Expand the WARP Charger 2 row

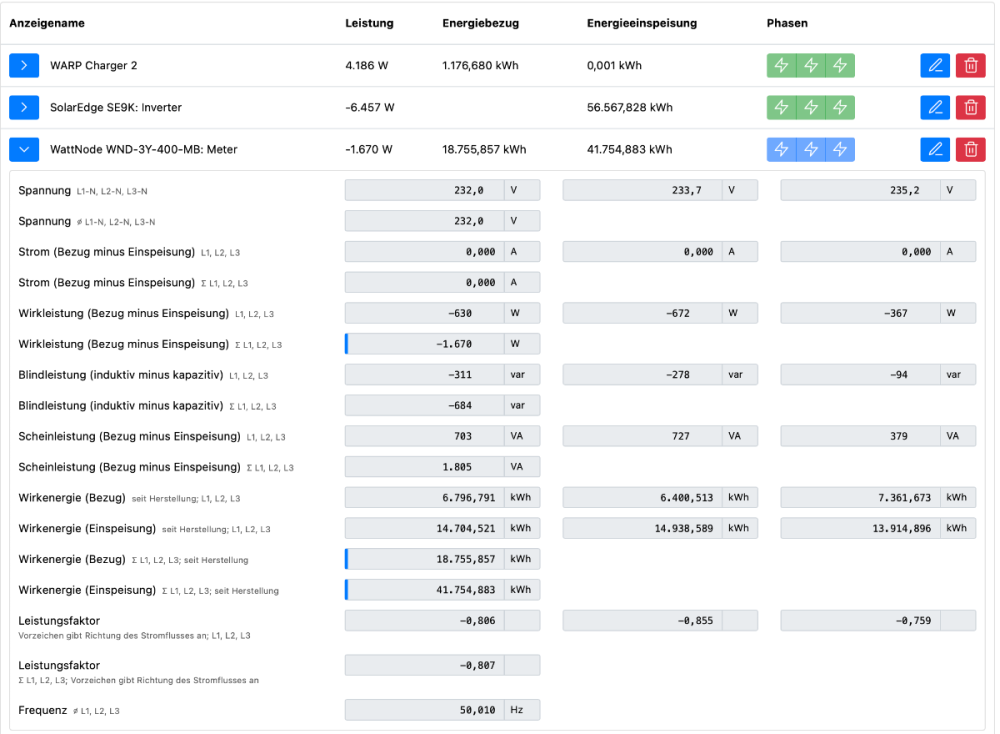tap(24, 66)
